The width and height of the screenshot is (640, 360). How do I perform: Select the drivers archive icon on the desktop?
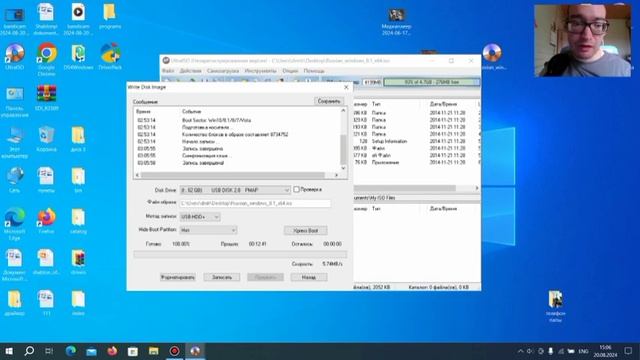[78, 262]
